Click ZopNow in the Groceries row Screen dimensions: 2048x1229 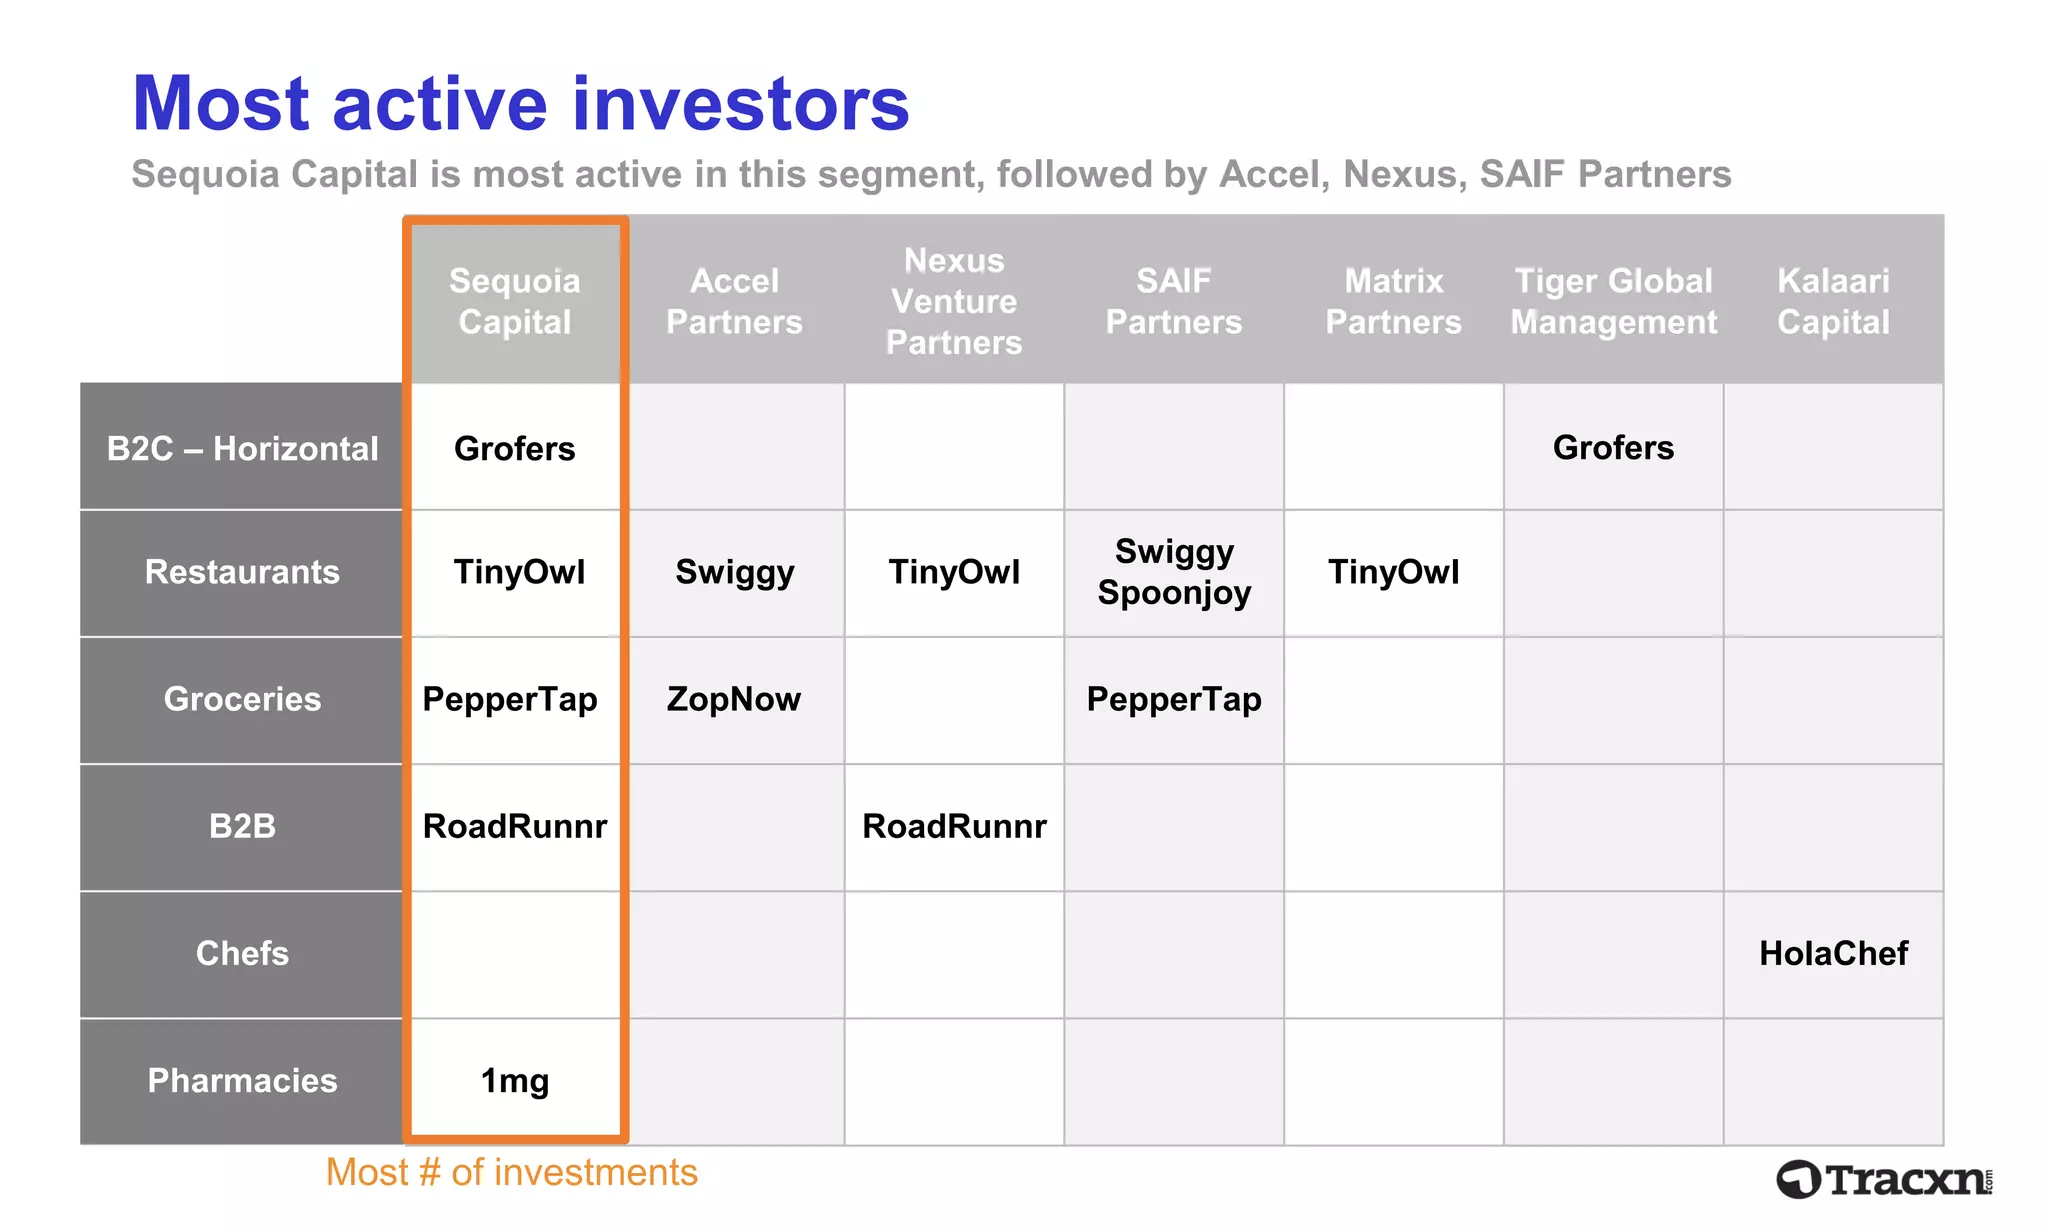click(x=735, y=699)
